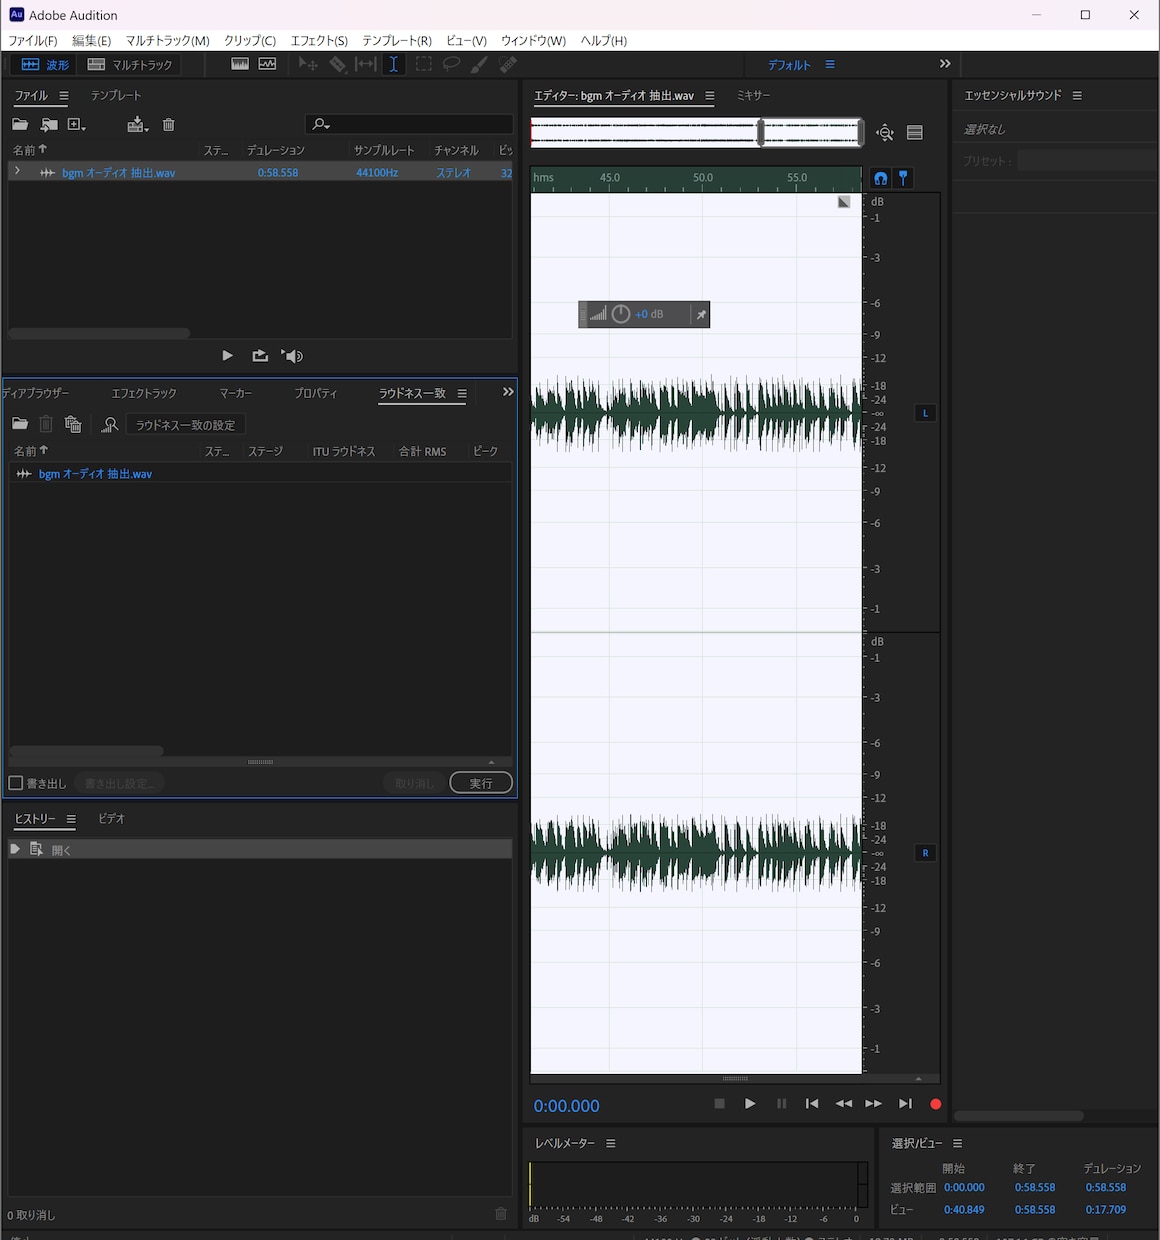Screen dimensions: 1160x1240
Task: Click the Rewind transport button
Action: pos(844,1104)
